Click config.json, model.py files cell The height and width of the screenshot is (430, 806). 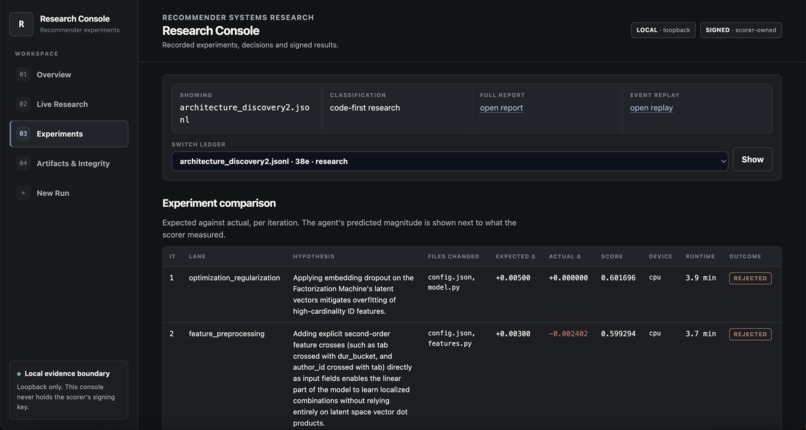(451, 283)
